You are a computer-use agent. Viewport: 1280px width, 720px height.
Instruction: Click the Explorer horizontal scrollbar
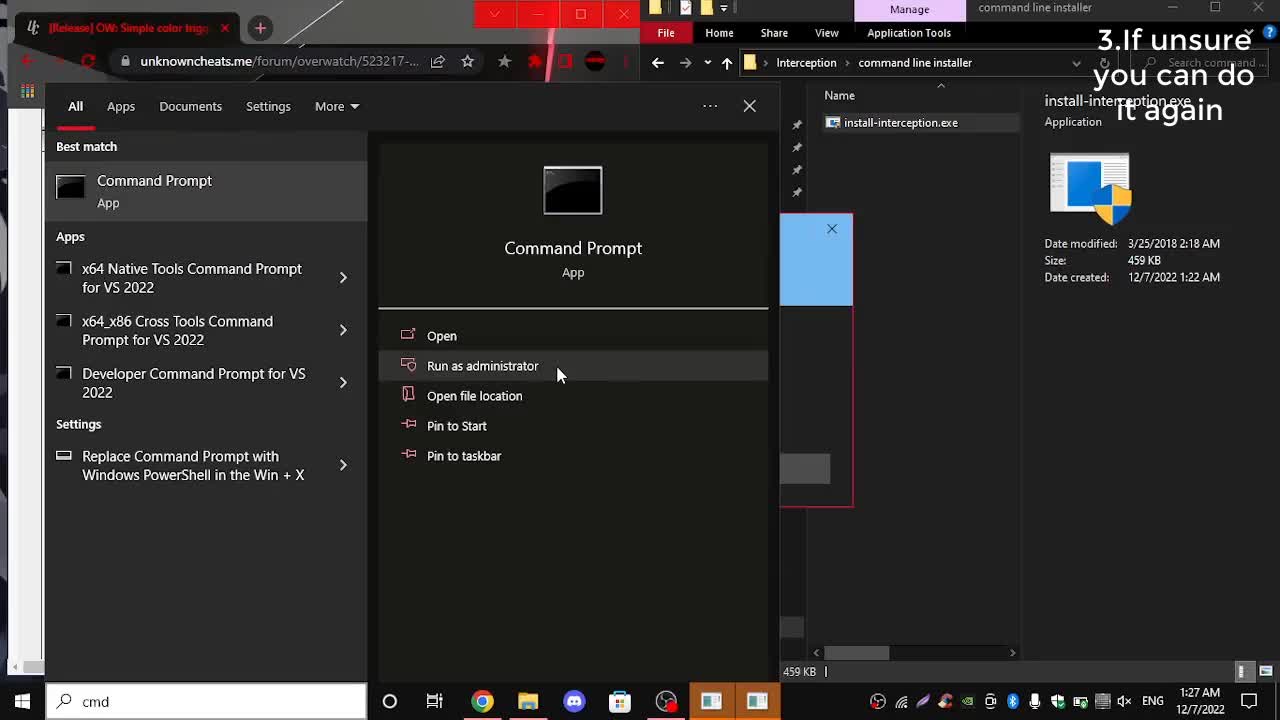857,652
